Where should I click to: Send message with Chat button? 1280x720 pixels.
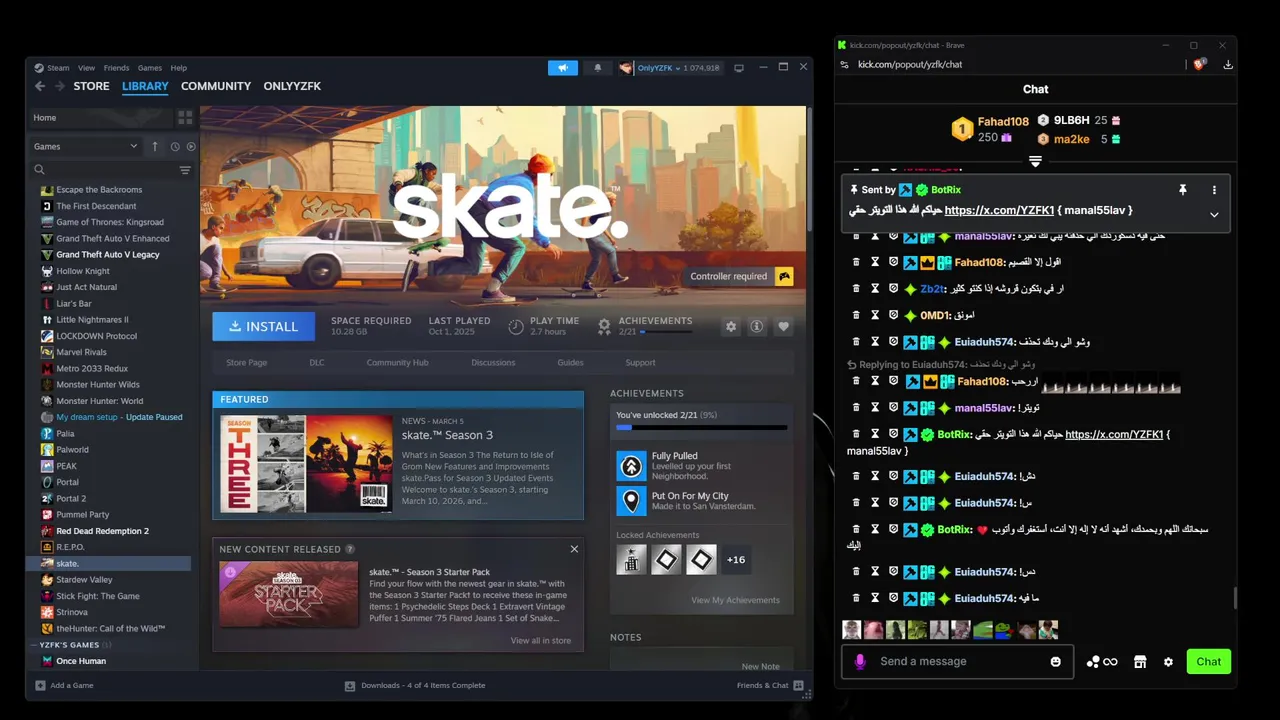click(1209, 662)
